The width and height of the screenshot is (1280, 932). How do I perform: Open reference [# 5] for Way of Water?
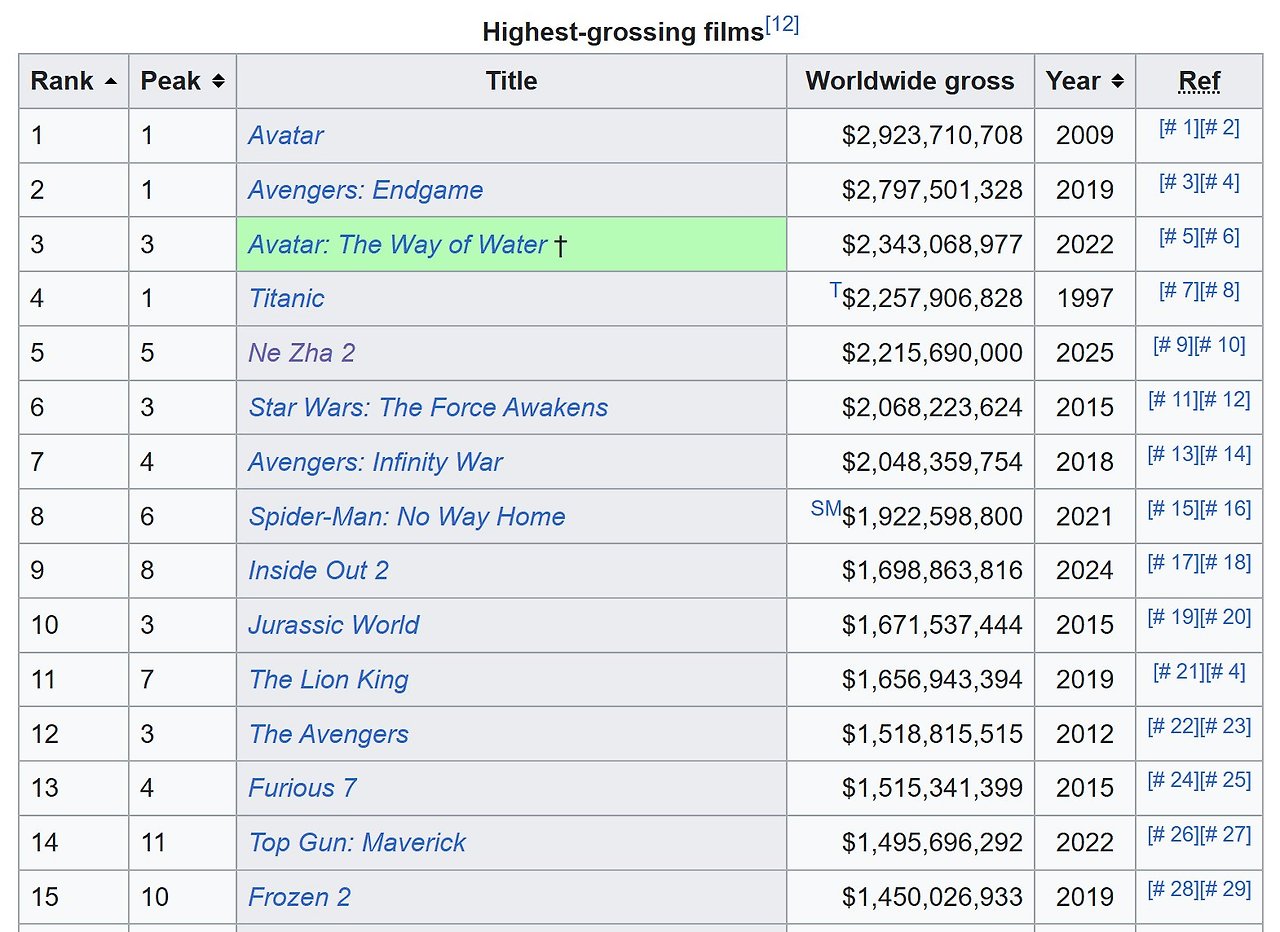[1179, 236]
